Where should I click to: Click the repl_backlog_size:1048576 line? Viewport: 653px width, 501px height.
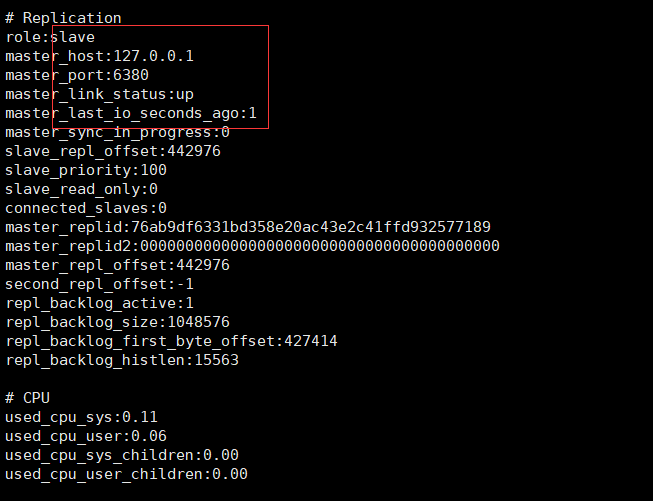117,322
